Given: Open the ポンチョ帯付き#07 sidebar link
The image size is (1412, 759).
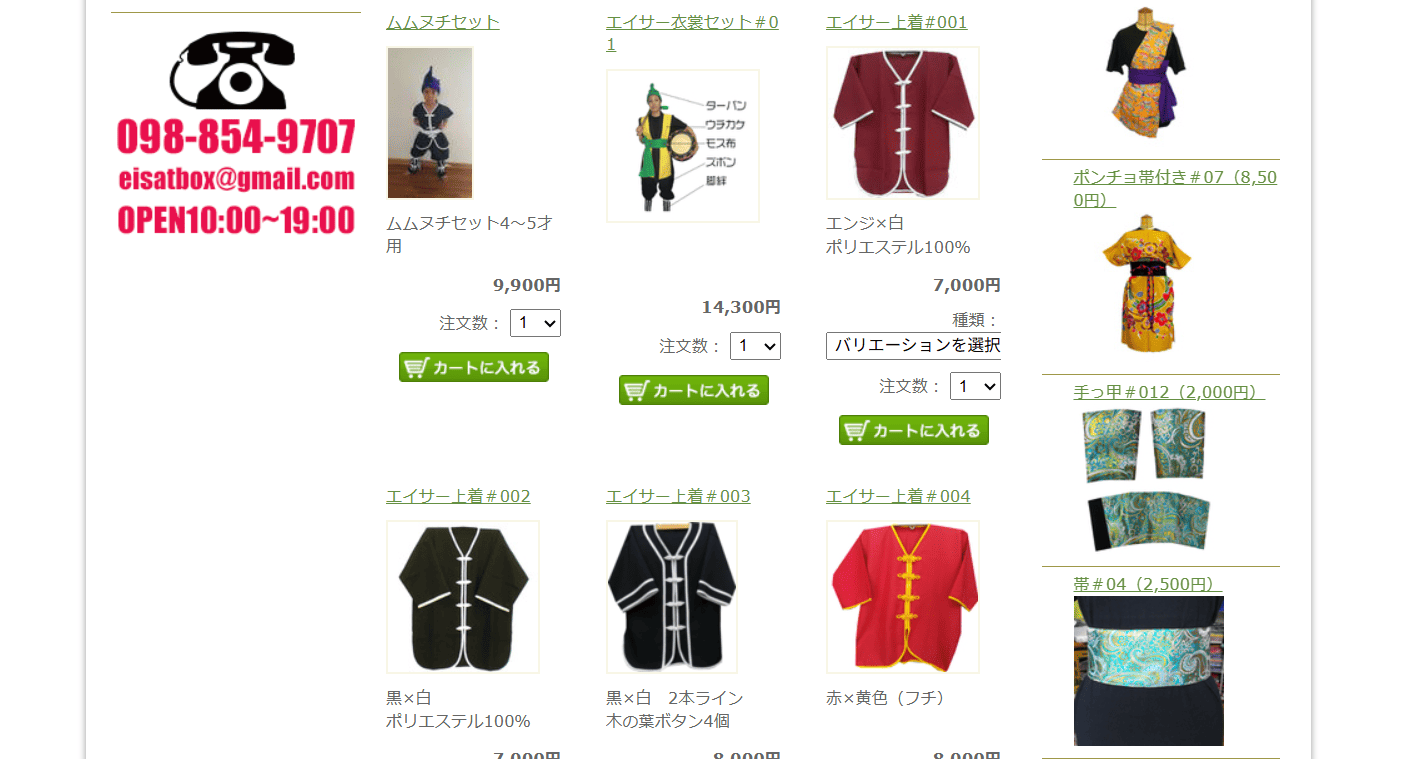Looking at the screenshot, I should point(1175,188).
